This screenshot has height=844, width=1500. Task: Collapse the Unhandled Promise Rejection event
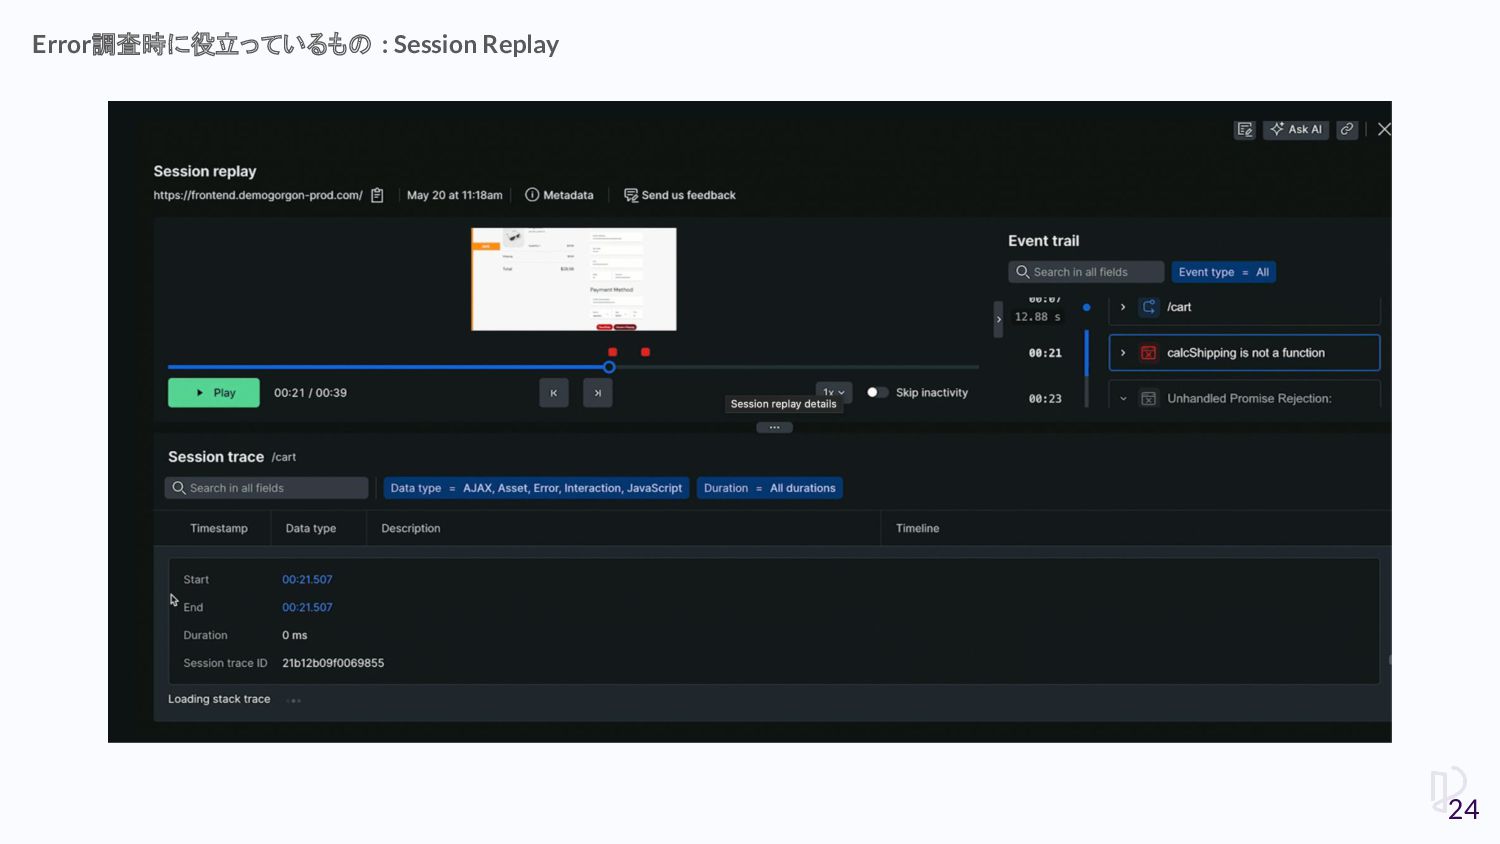point(1123,399)
